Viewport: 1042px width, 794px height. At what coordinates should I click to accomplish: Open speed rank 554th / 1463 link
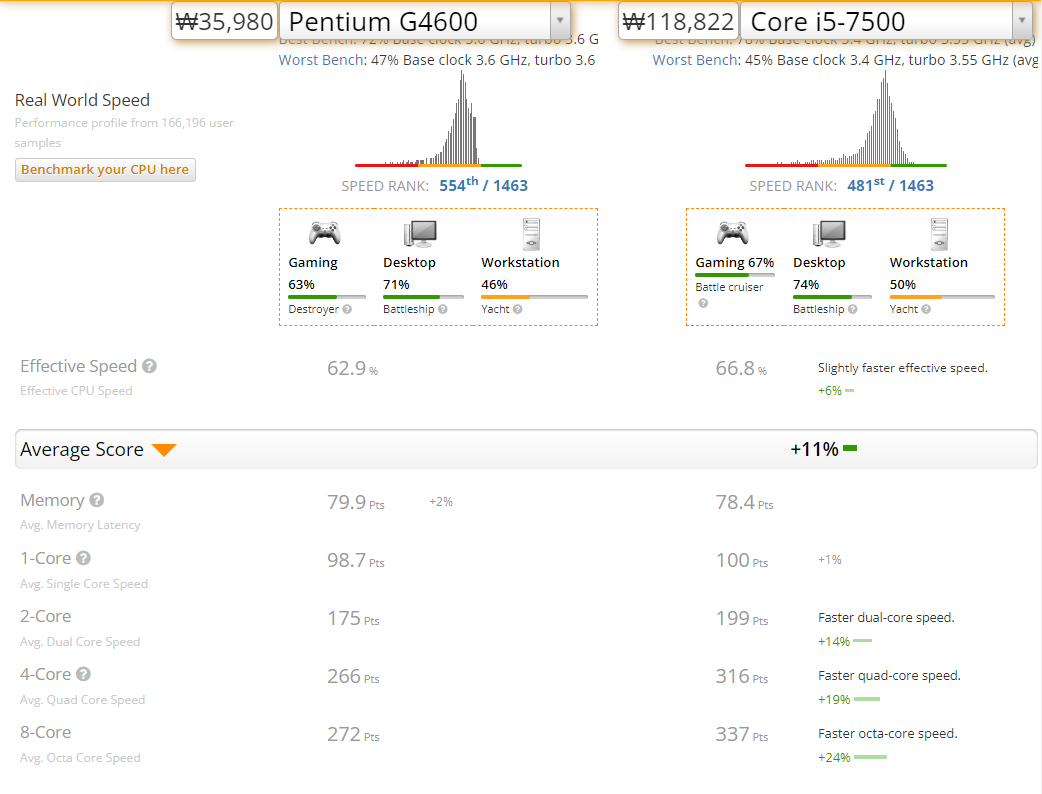[x=483, y=185]
